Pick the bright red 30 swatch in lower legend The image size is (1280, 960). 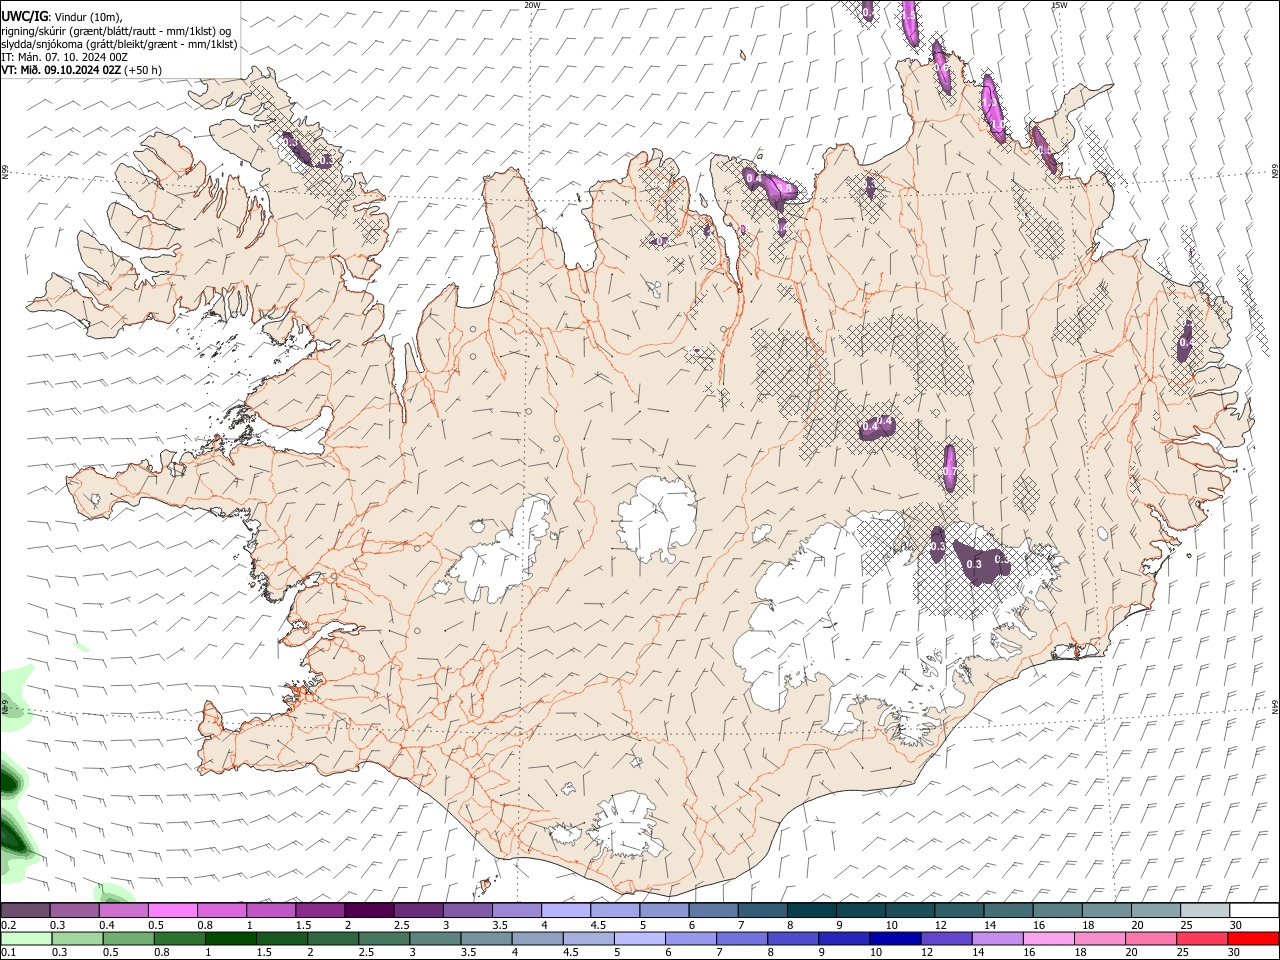[1252, 938]
